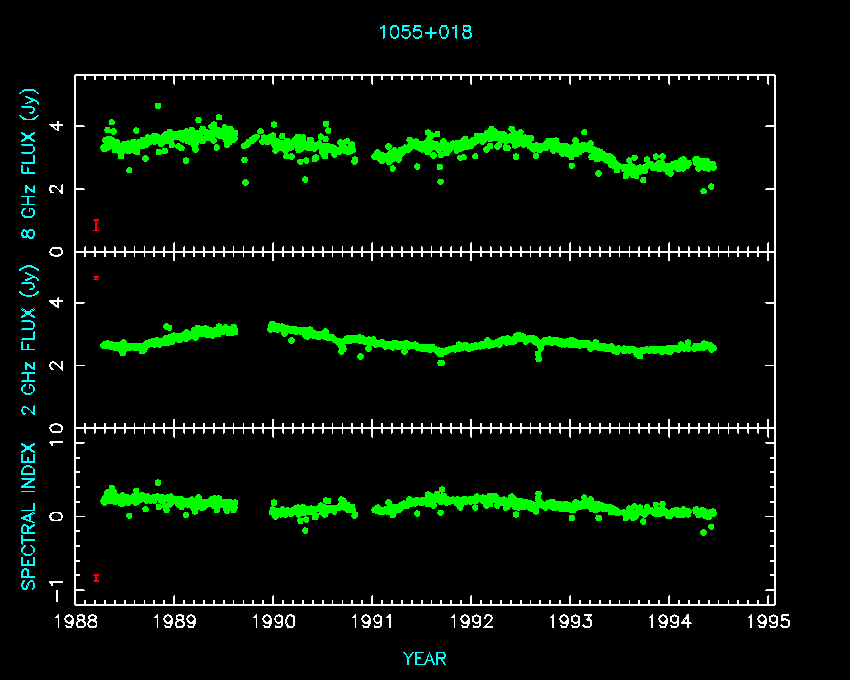Image resolution: width=850 pixels, height=680 pixels.
Task: Select the 1989 tick label
Action: click(176, 622)
